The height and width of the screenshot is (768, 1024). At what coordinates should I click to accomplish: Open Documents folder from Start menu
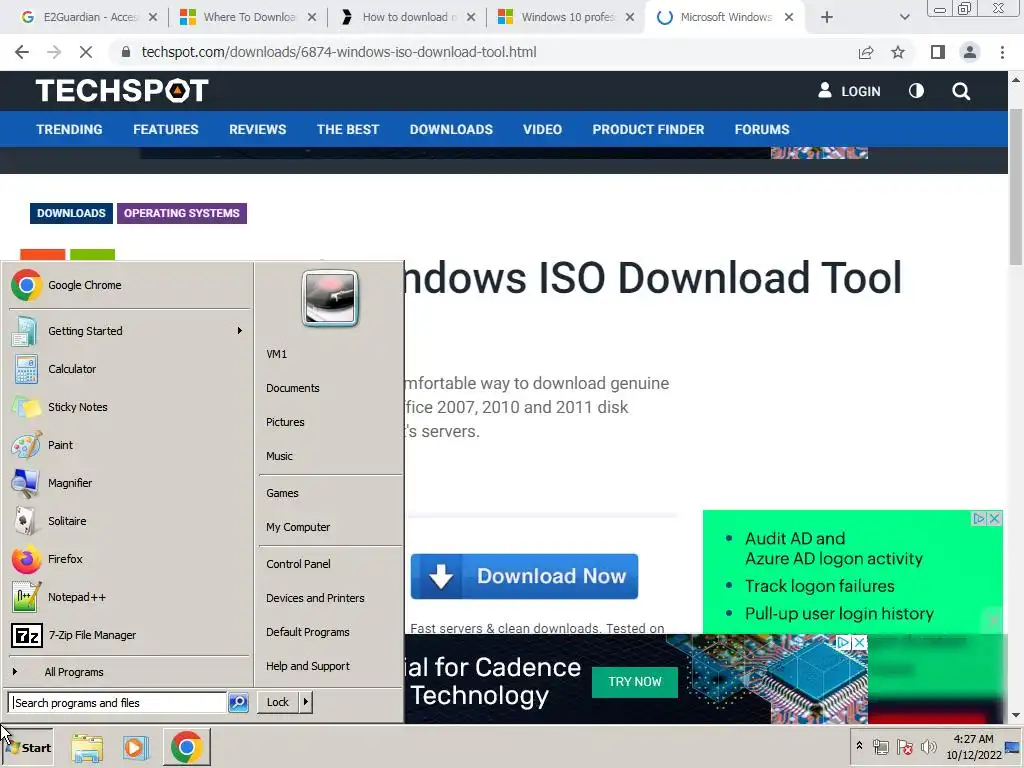point(293,388)
